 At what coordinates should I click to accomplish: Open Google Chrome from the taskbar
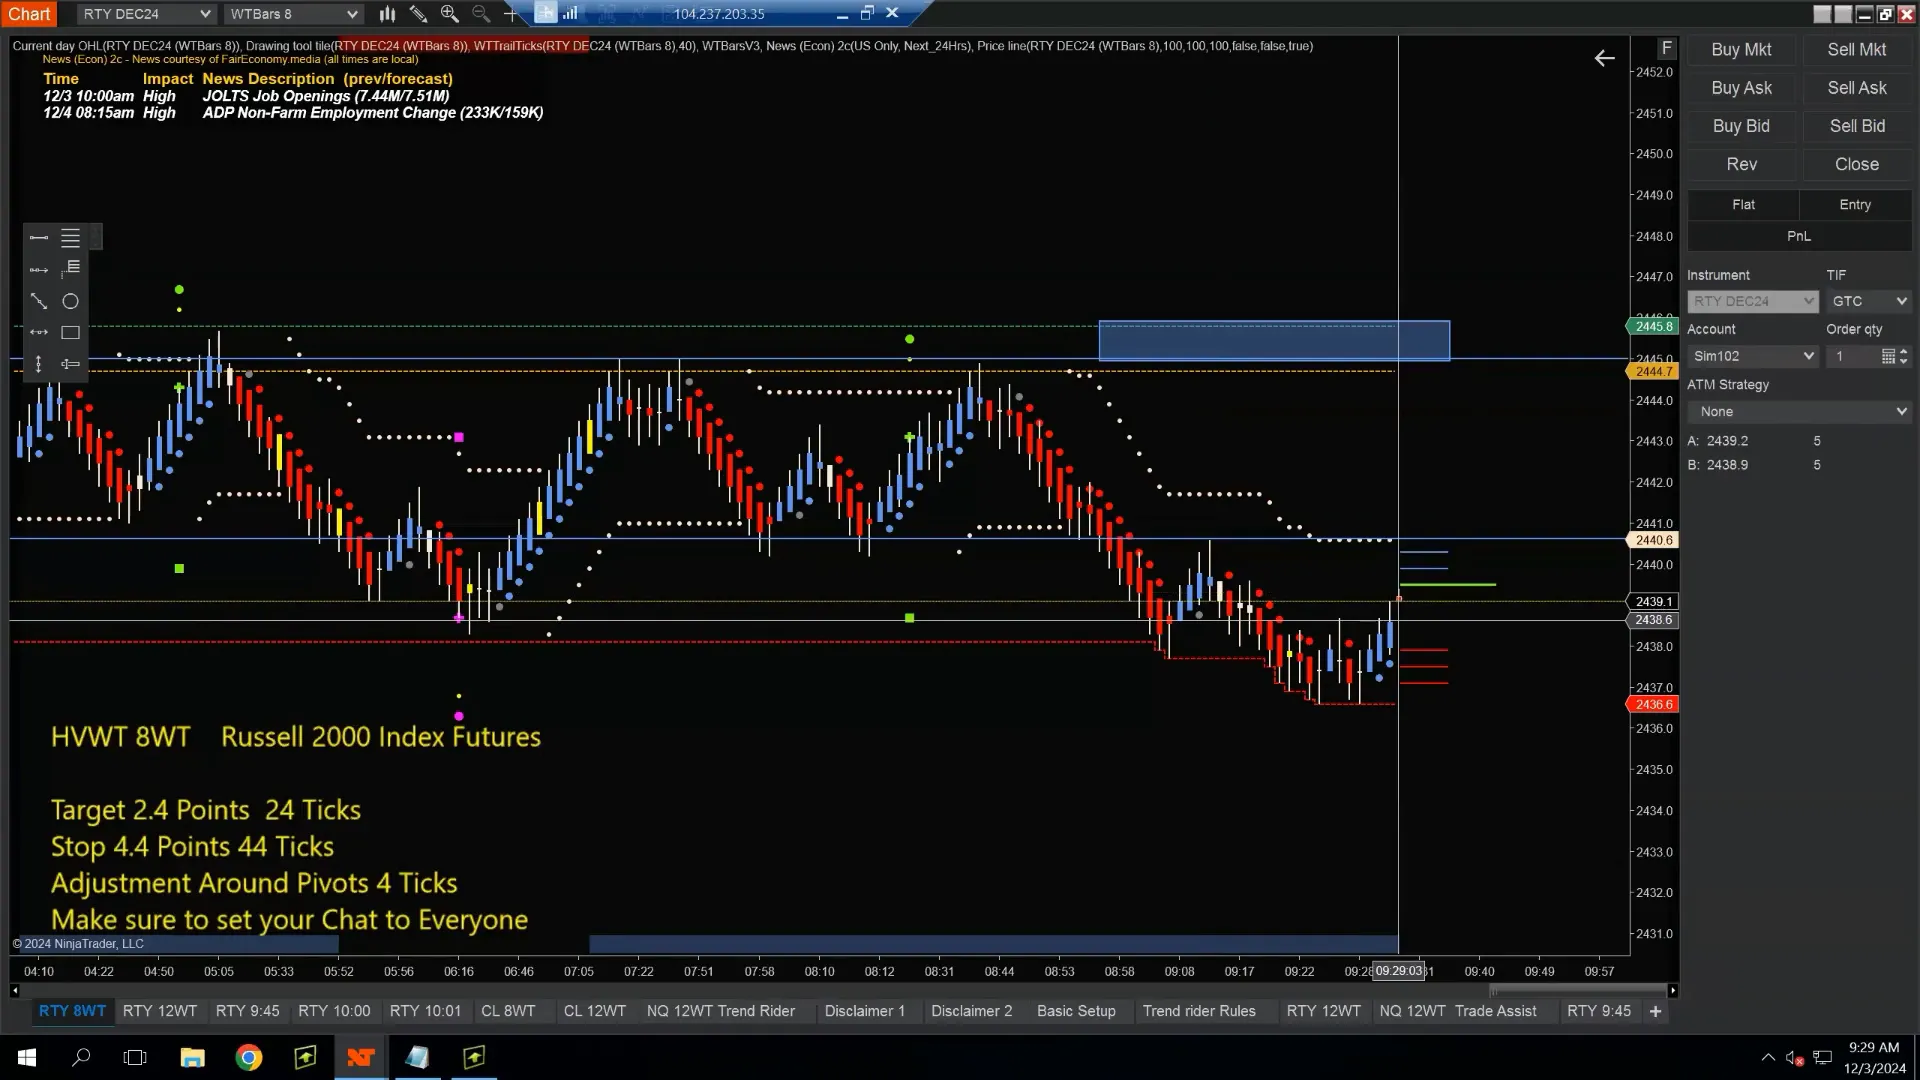[x=249, y=1057]
